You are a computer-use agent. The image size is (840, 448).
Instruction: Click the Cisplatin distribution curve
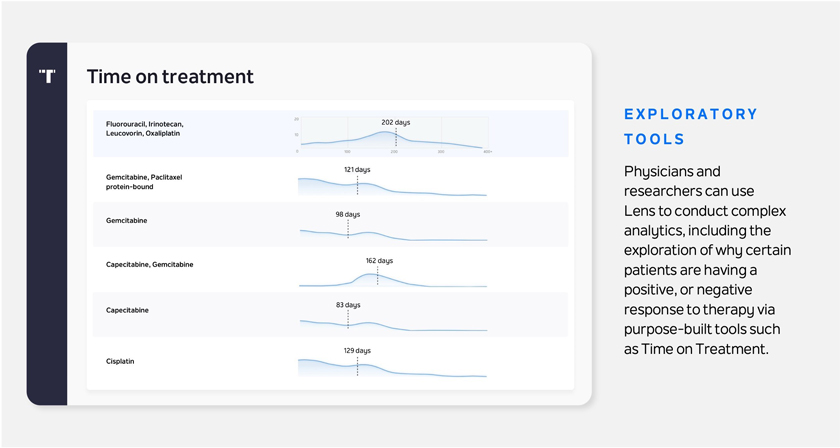(x=392, y=368)
